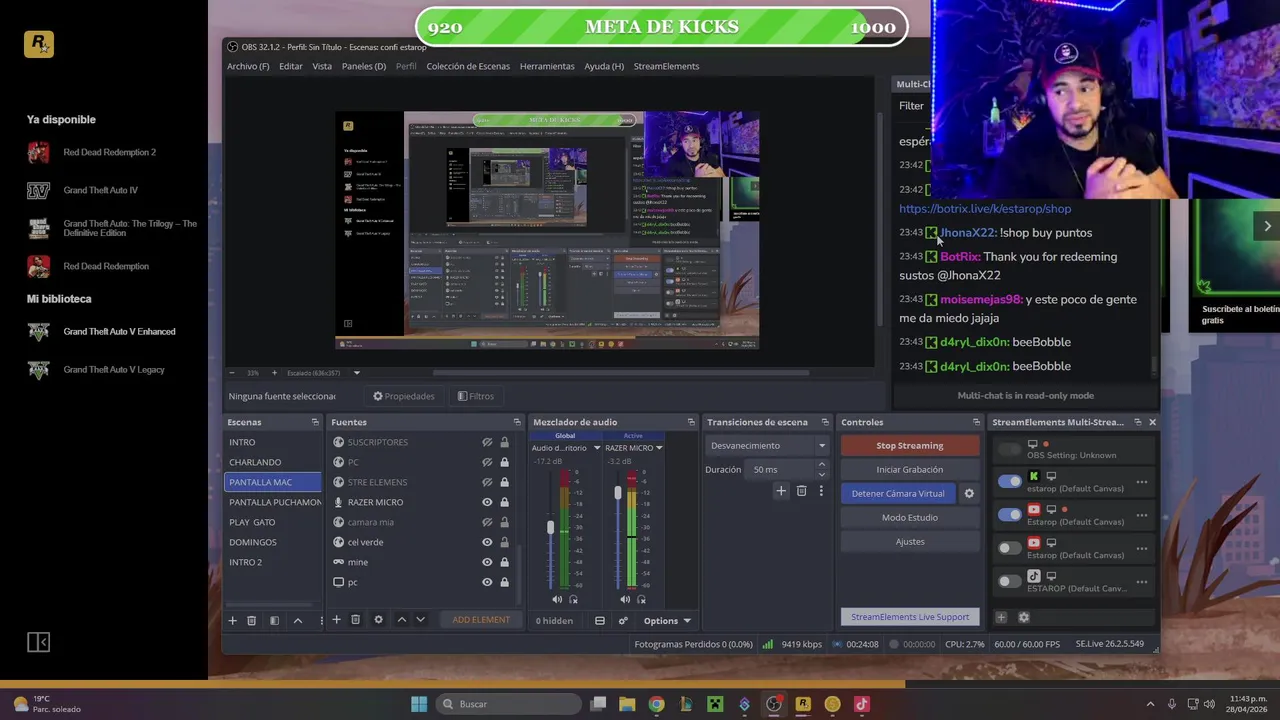Open virtual camera settings gear

968,493
